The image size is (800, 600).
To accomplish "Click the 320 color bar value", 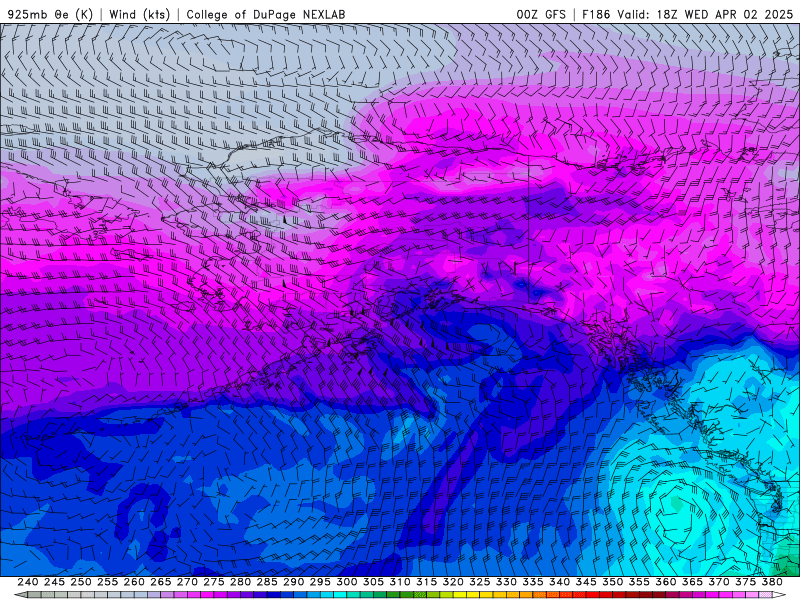I will 453,582.
